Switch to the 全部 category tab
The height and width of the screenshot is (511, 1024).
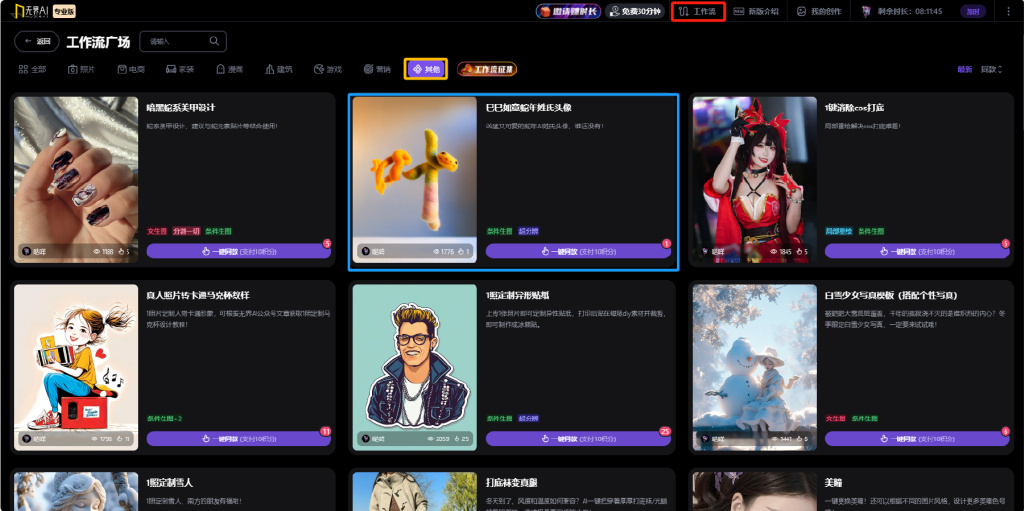tap(32, 69)
